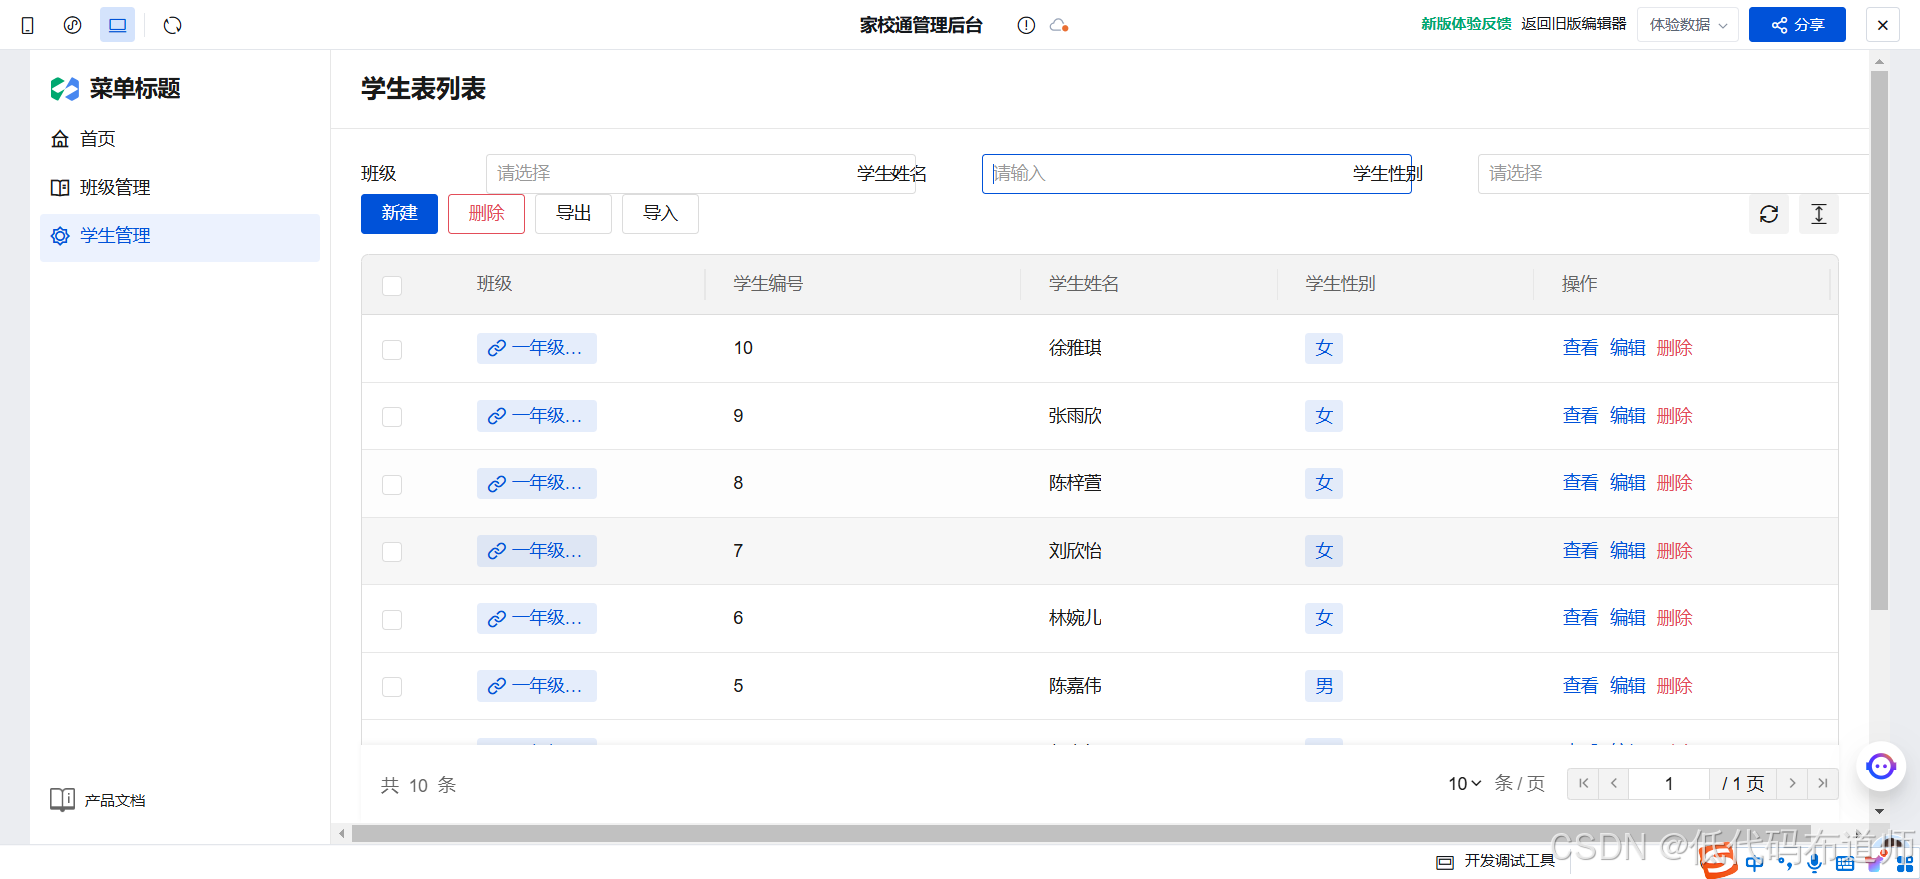This screenshot has height=879, width=1920.
Task: Go to next page of pagination
Action: [1792, 784]
